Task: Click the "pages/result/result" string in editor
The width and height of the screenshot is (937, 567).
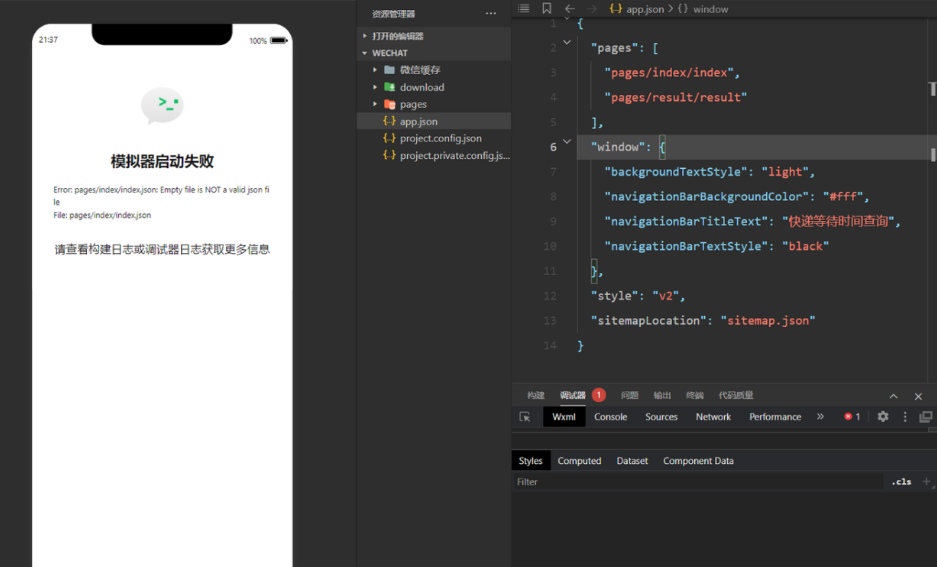Action: (675, 97)
